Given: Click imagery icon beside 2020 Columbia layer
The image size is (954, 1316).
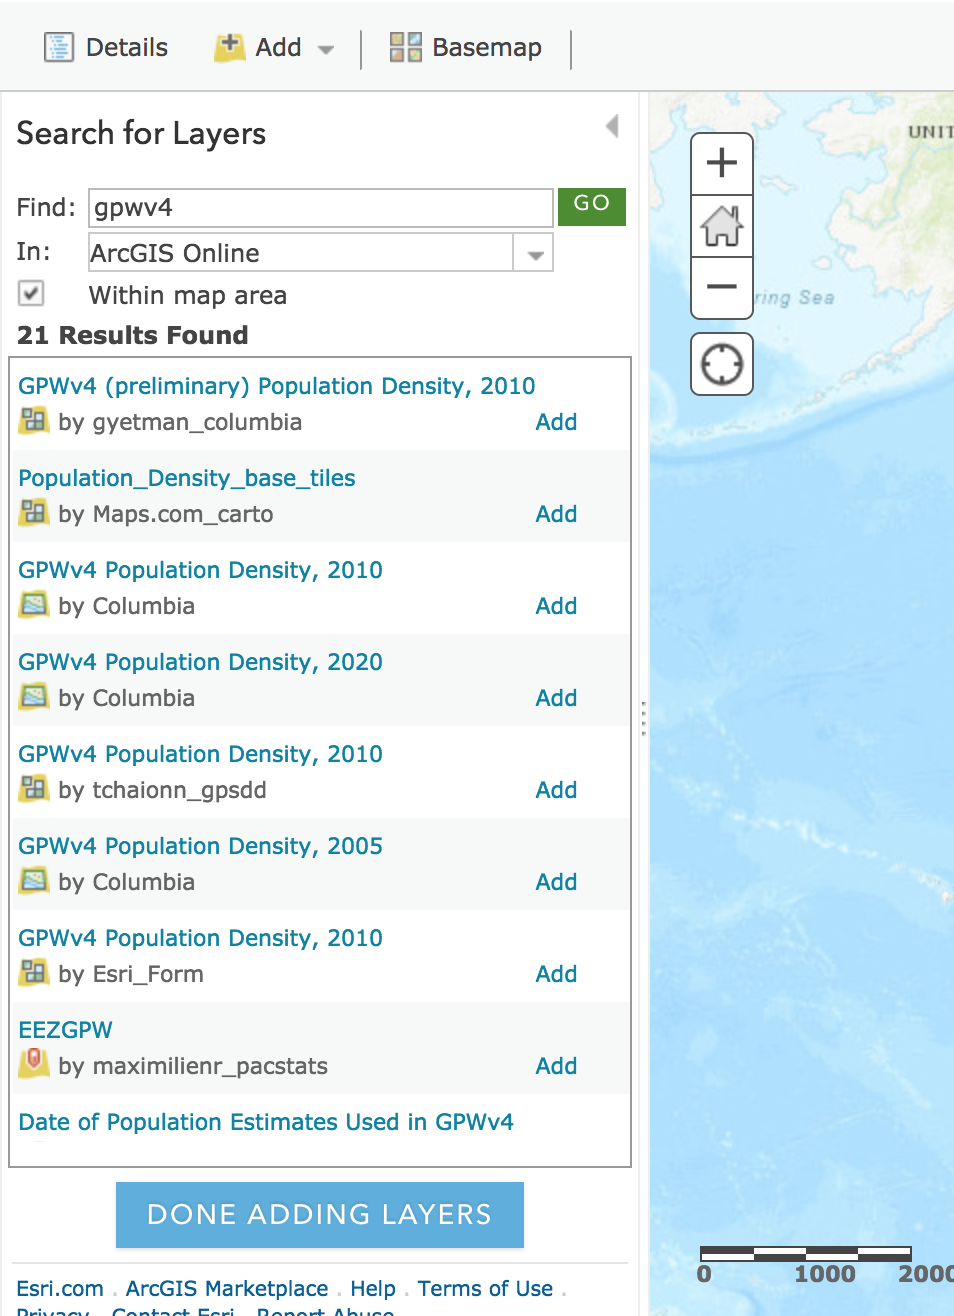Looking at the screenshot, I should click(34, 697).
